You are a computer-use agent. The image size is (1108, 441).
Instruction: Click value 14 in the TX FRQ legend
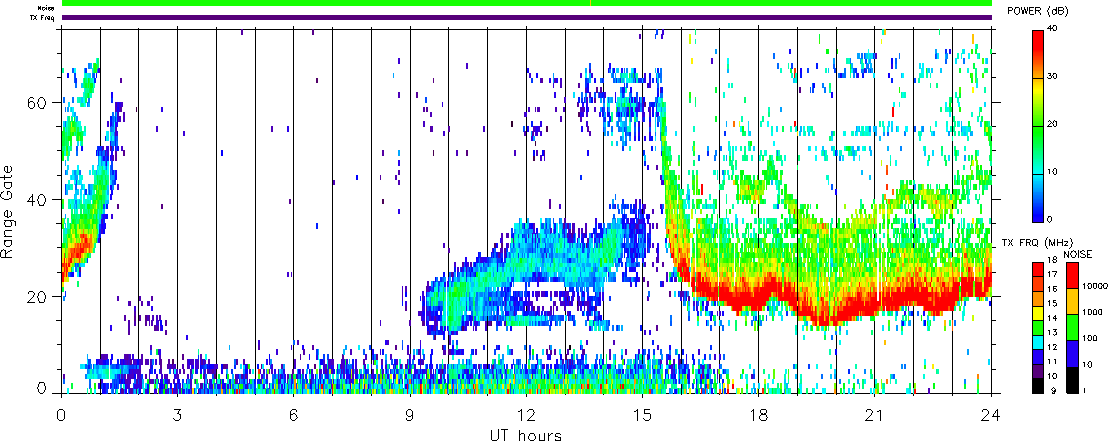1052,318
